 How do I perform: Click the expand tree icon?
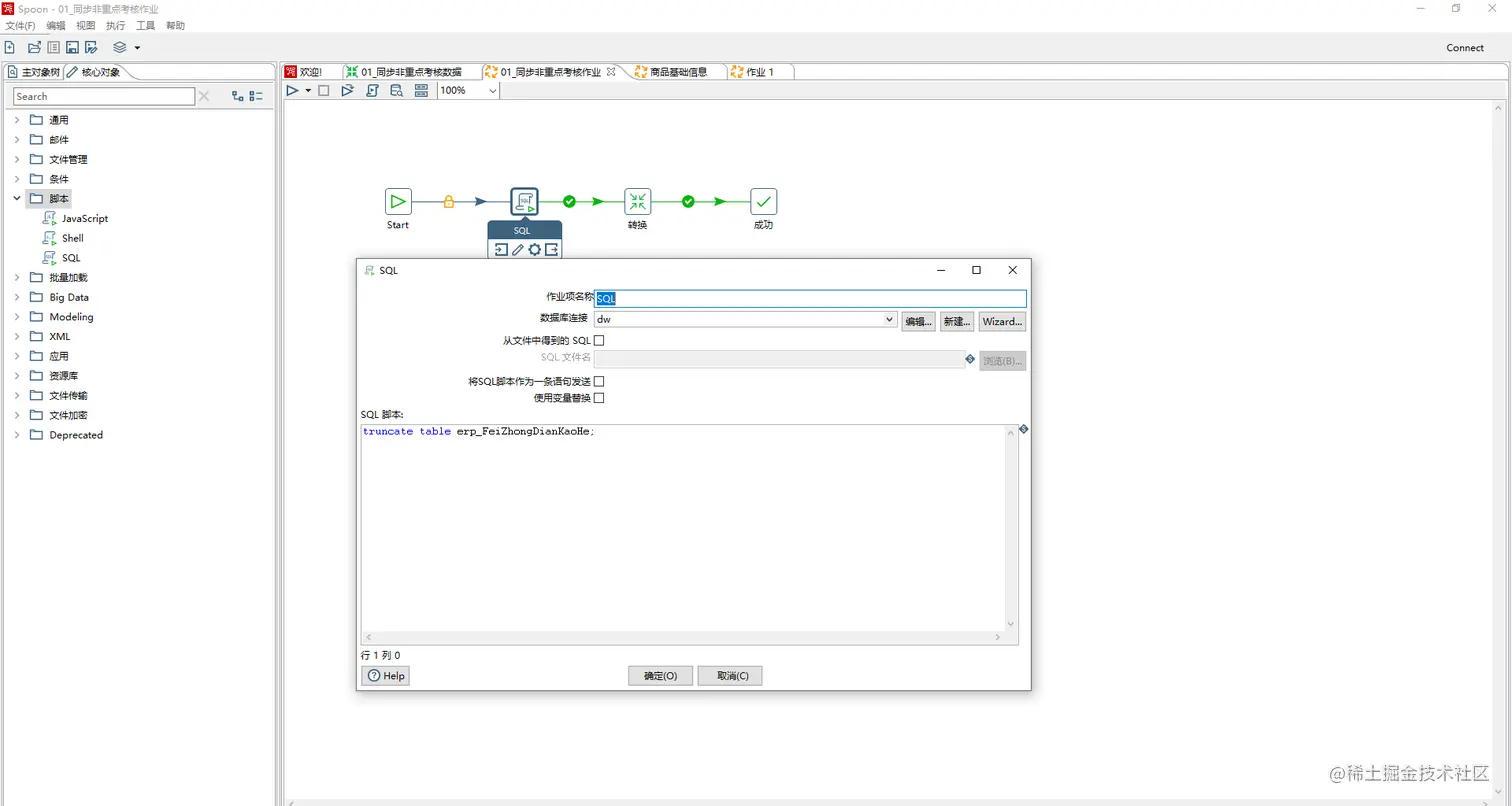(237, 96)
